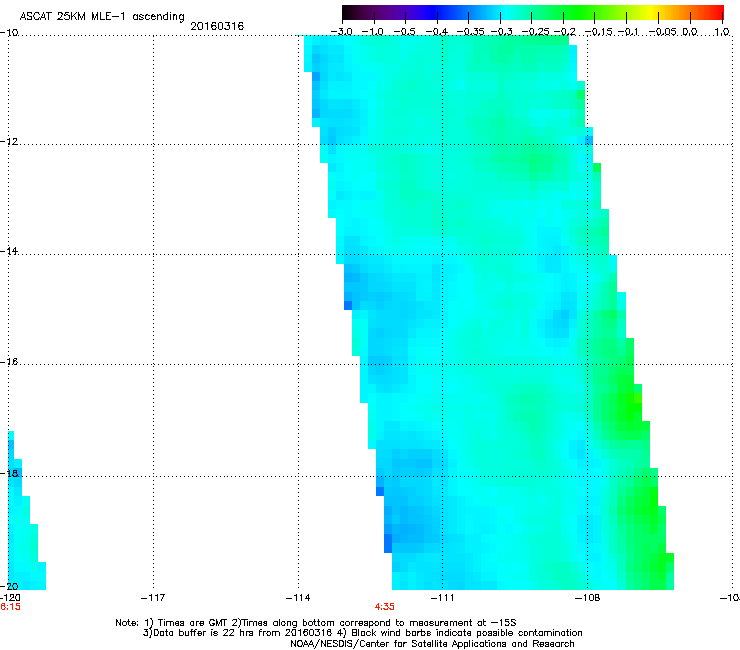Click the latitude label -12
Image resolution: width=740 pixels, height=650 pixels.
tap(9, 142)
